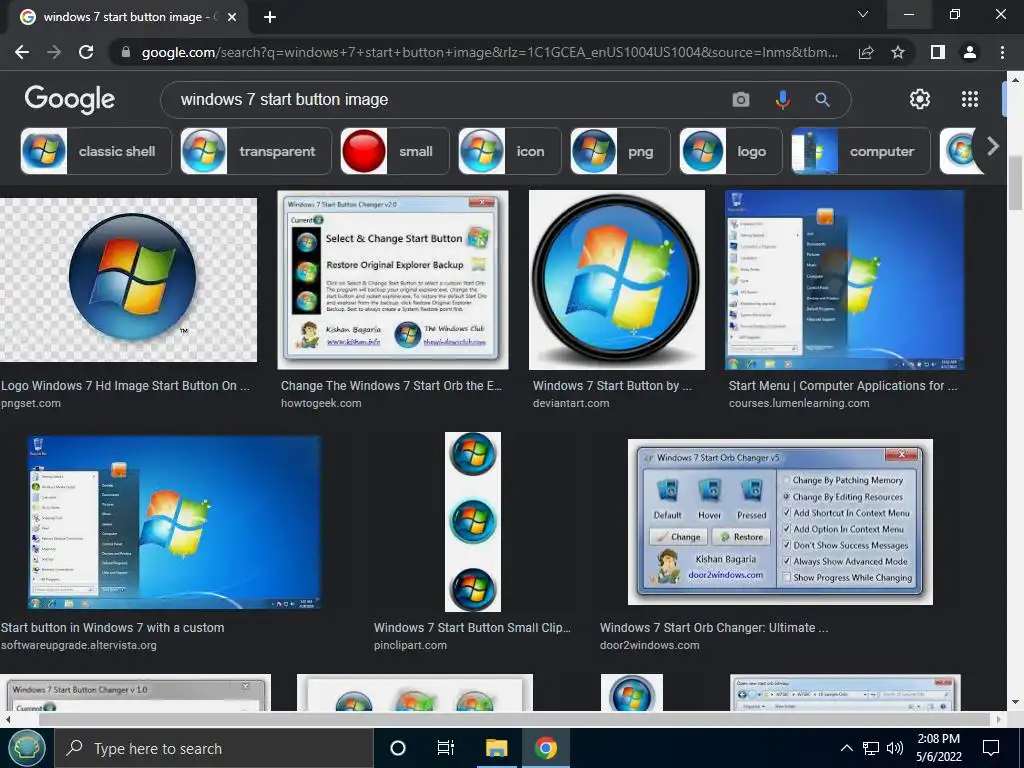The image size is (1024, 768).
Task: Click the browser forward arrow
Action: pyautogui.click(x=54, y=52)
